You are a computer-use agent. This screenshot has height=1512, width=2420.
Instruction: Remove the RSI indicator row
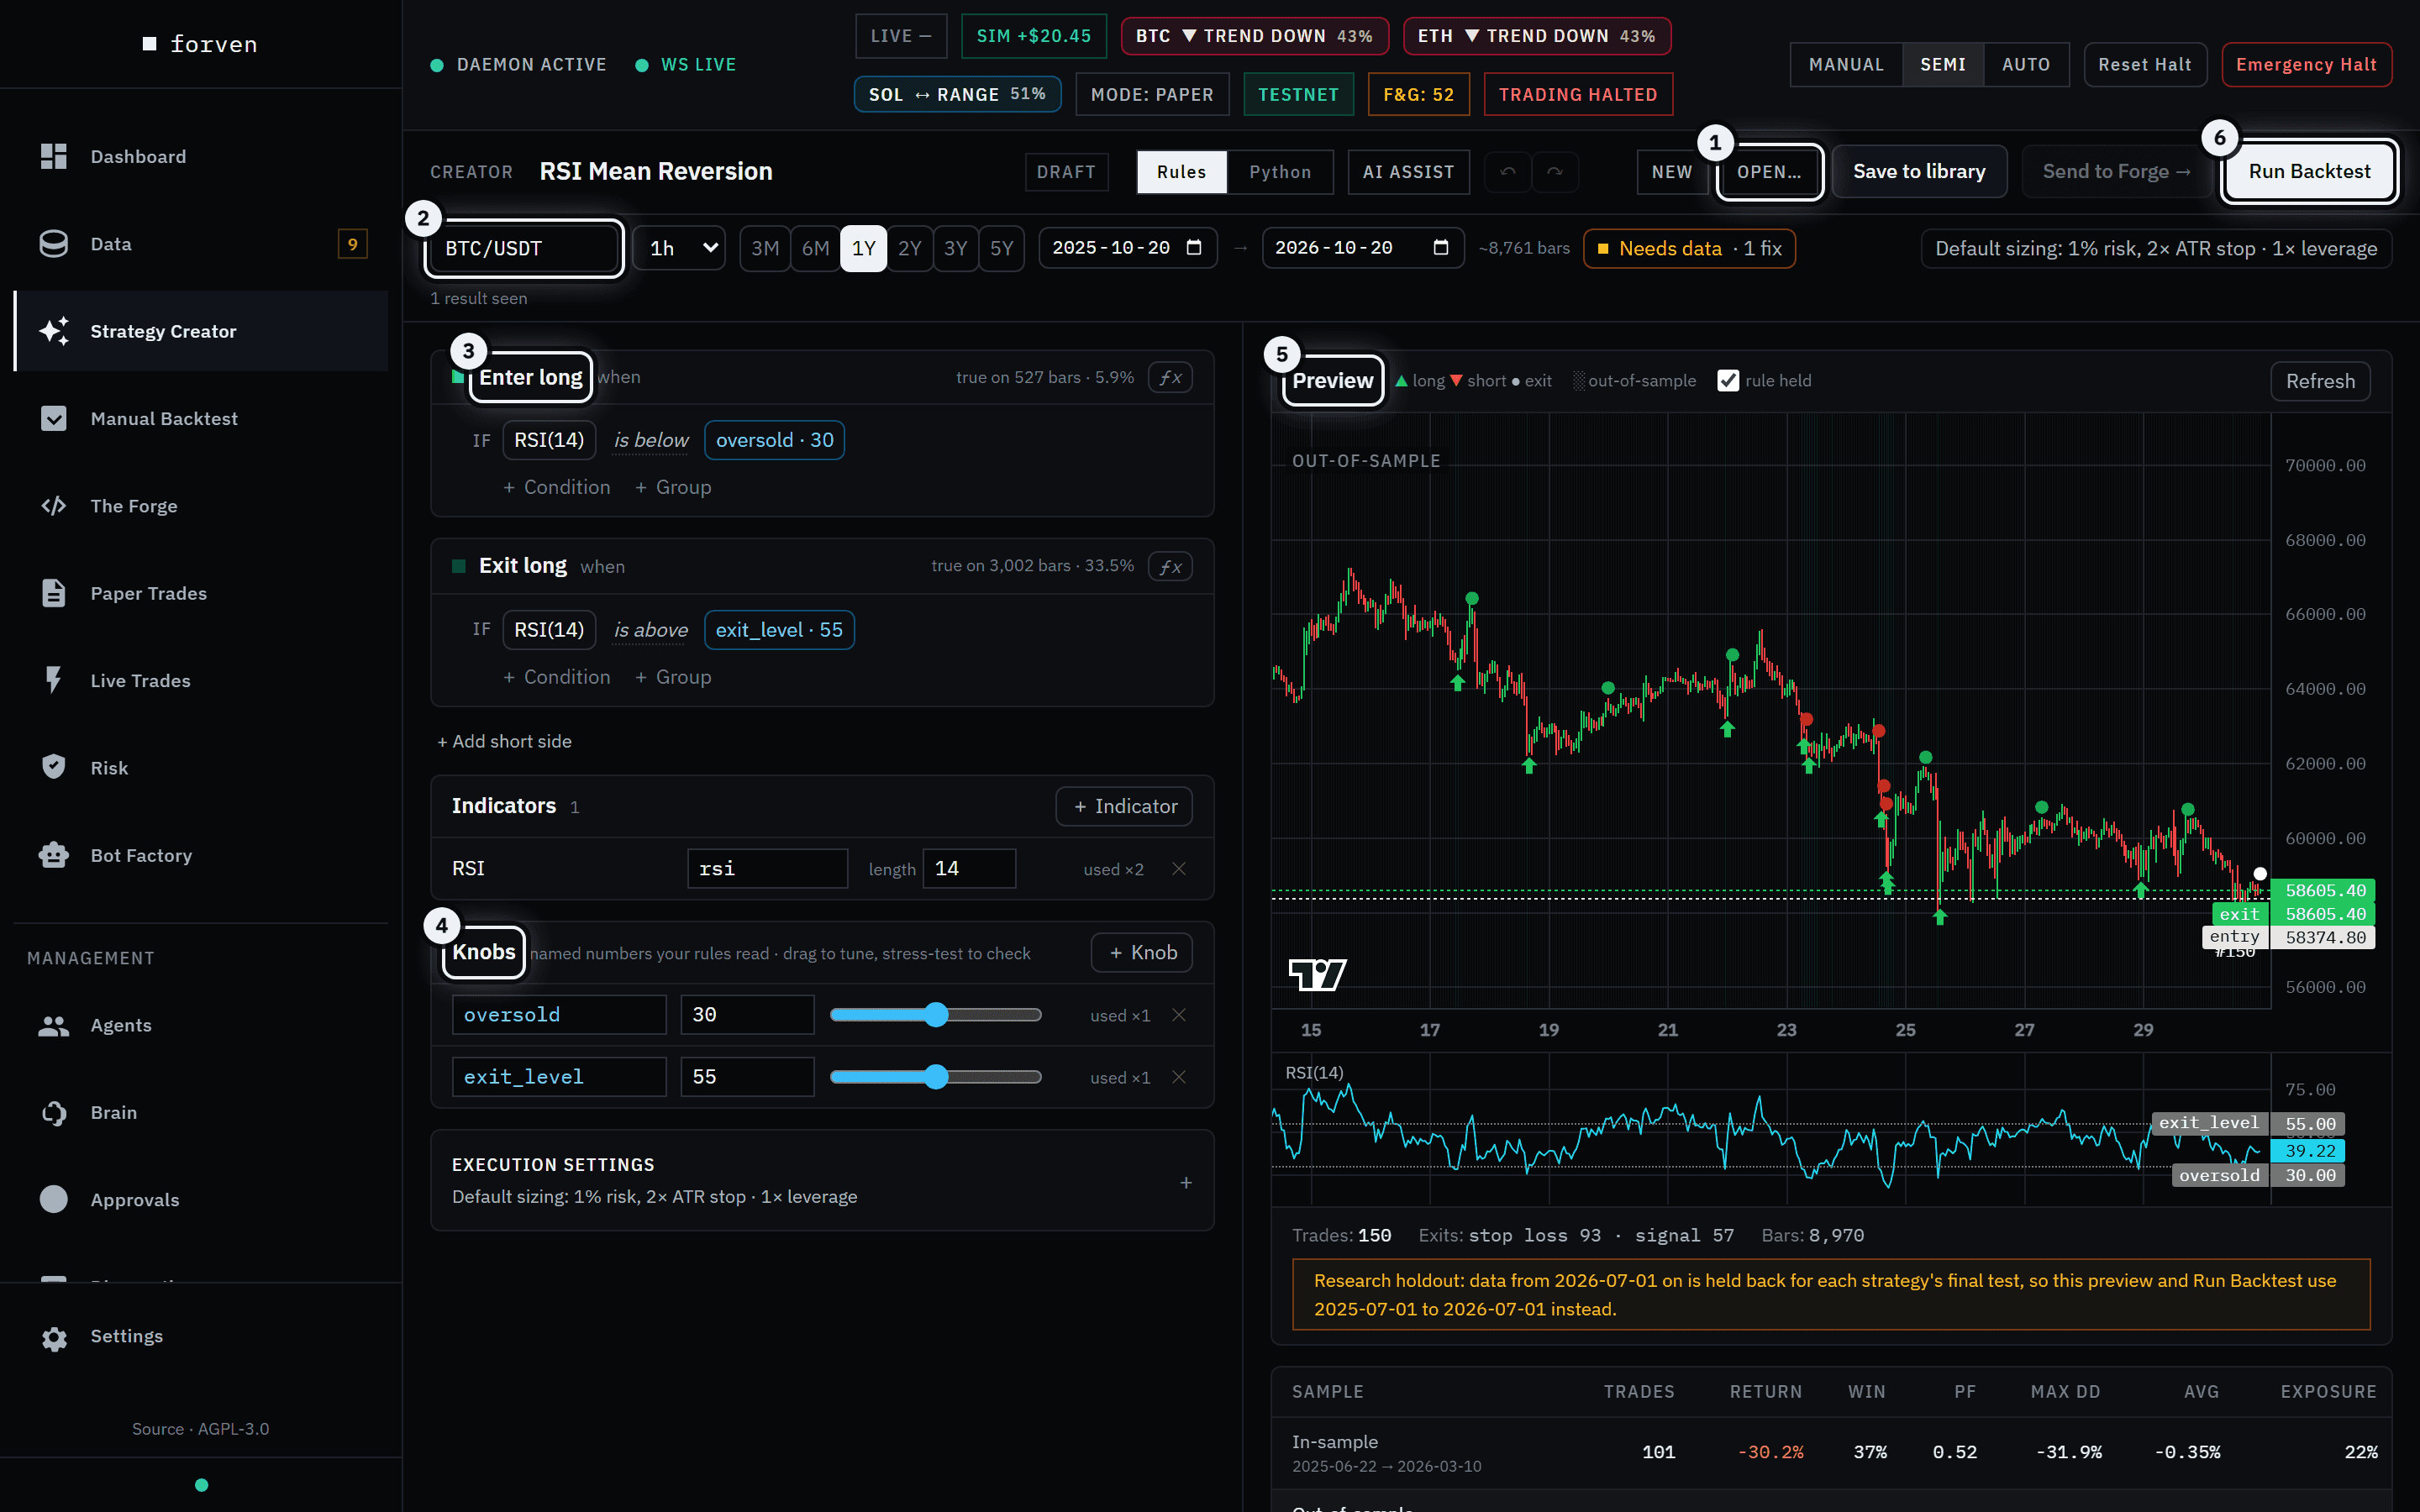[1179, 868]
